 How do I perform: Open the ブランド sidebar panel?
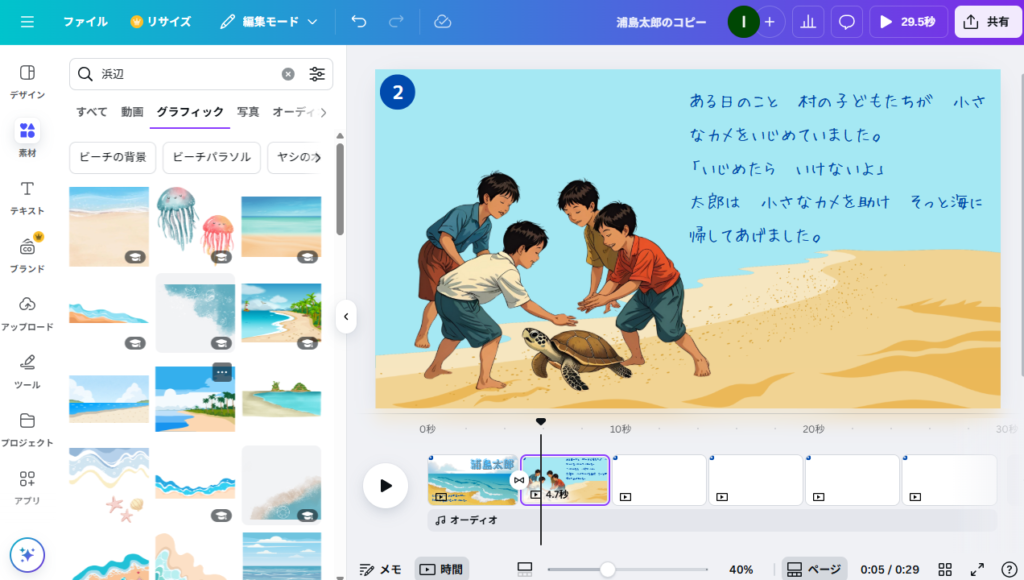click(27, 255)
